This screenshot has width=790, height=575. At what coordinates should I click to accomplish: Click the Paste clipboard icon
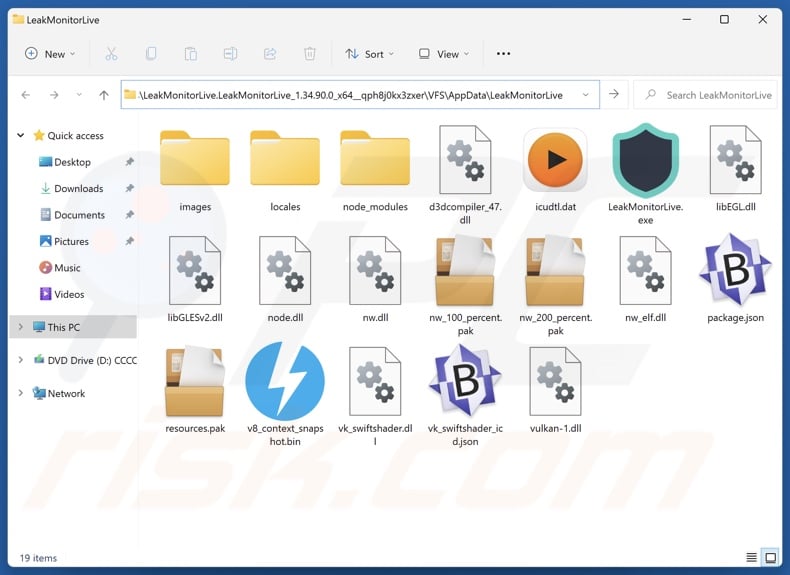click(190, 54)
